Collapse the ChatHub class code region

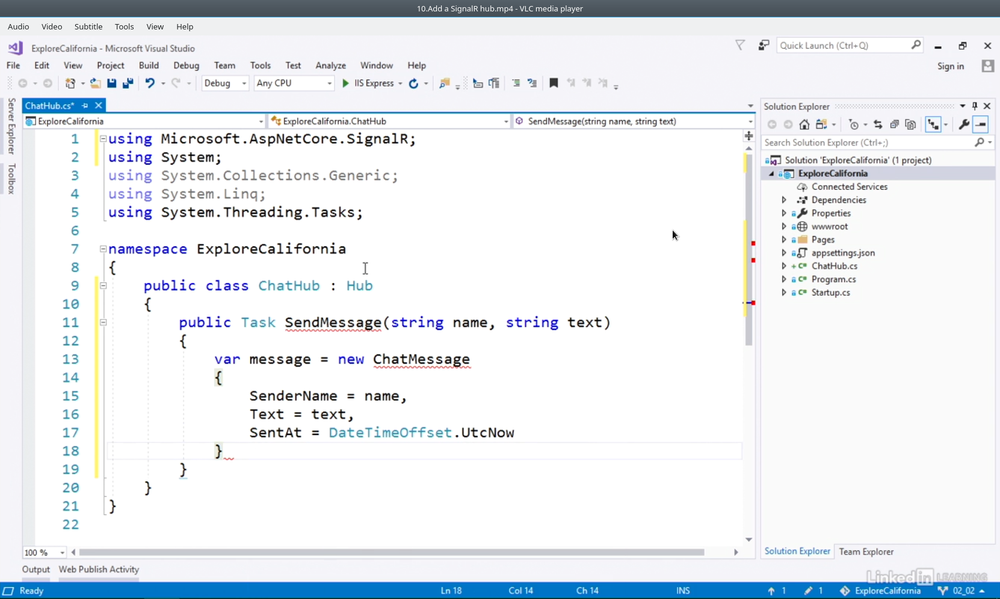(x=103, y=285)
